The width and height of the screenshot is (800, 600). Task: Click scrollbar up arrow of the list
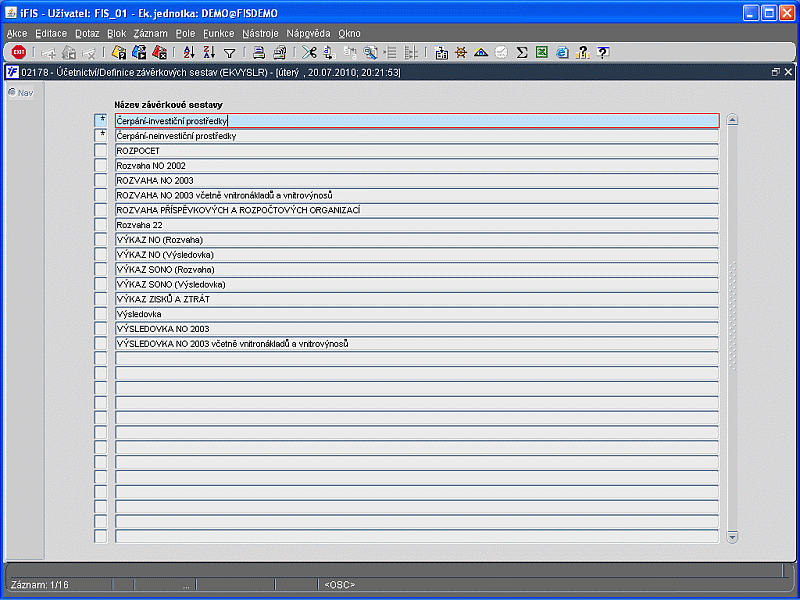pyautogui.click(x=732, y=120)
